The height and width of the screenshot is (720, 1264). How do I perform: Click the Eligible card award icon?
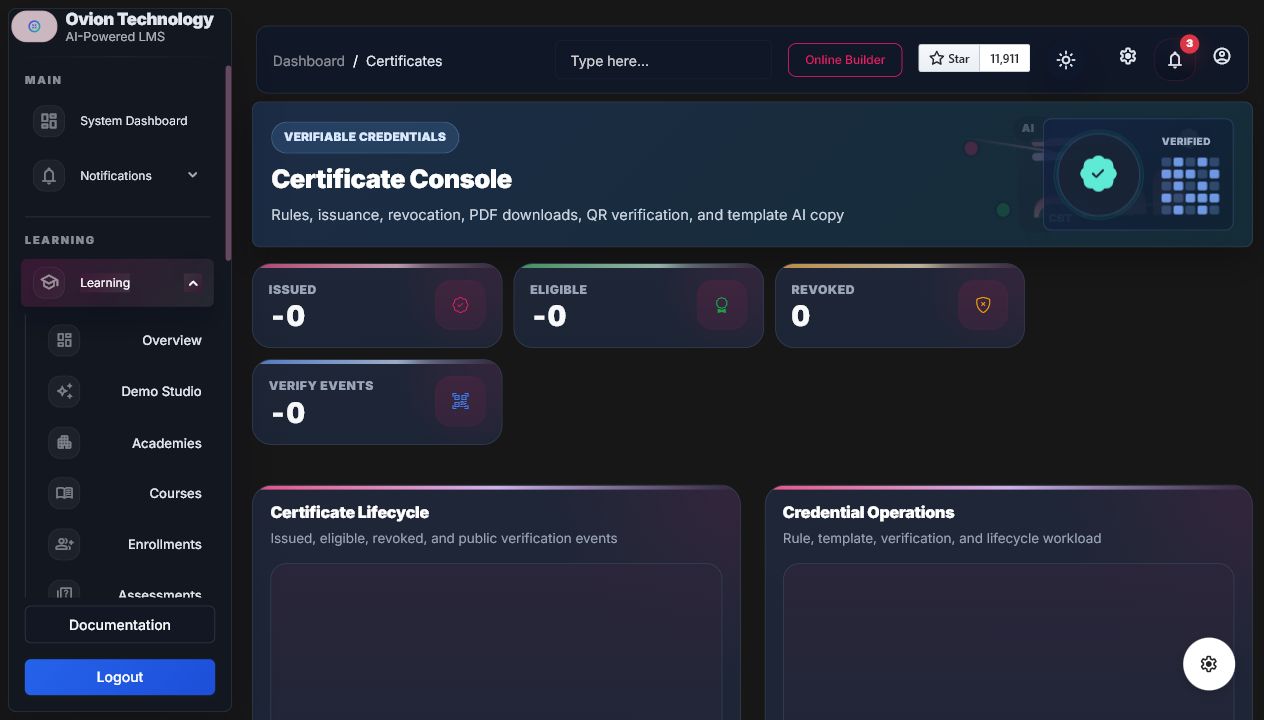pos(722,305)
